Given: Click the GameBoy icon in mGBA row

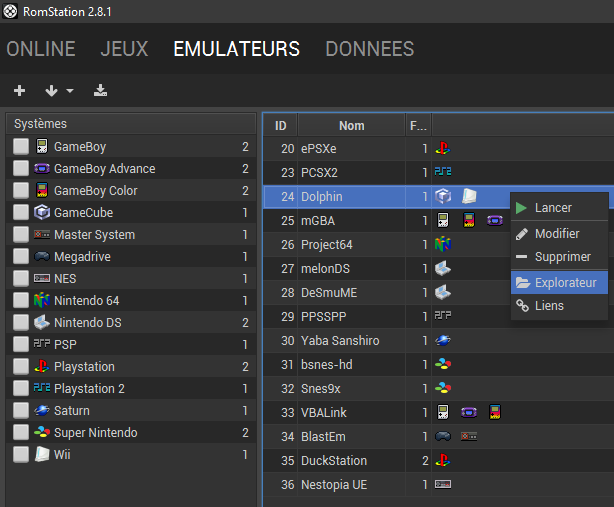Looking at the screenshot, I should [x=443, y=220].
